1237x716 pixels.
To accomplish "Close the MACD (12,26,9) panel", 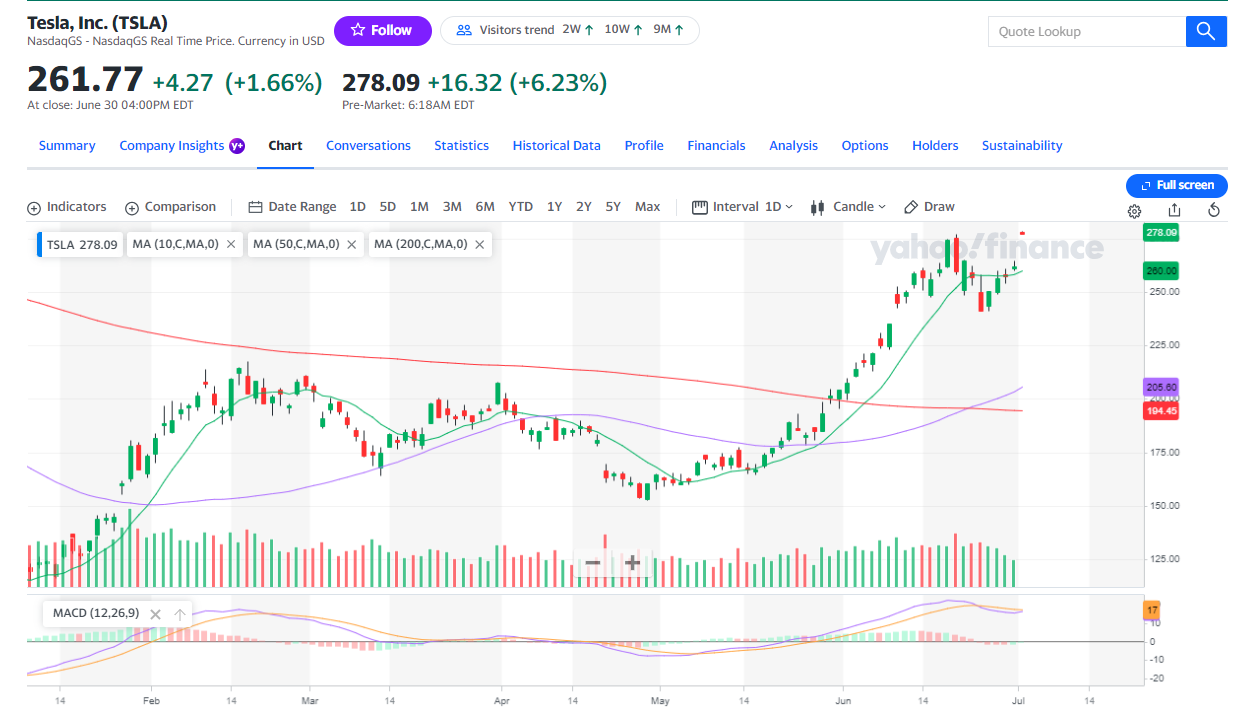I will 155,614.
